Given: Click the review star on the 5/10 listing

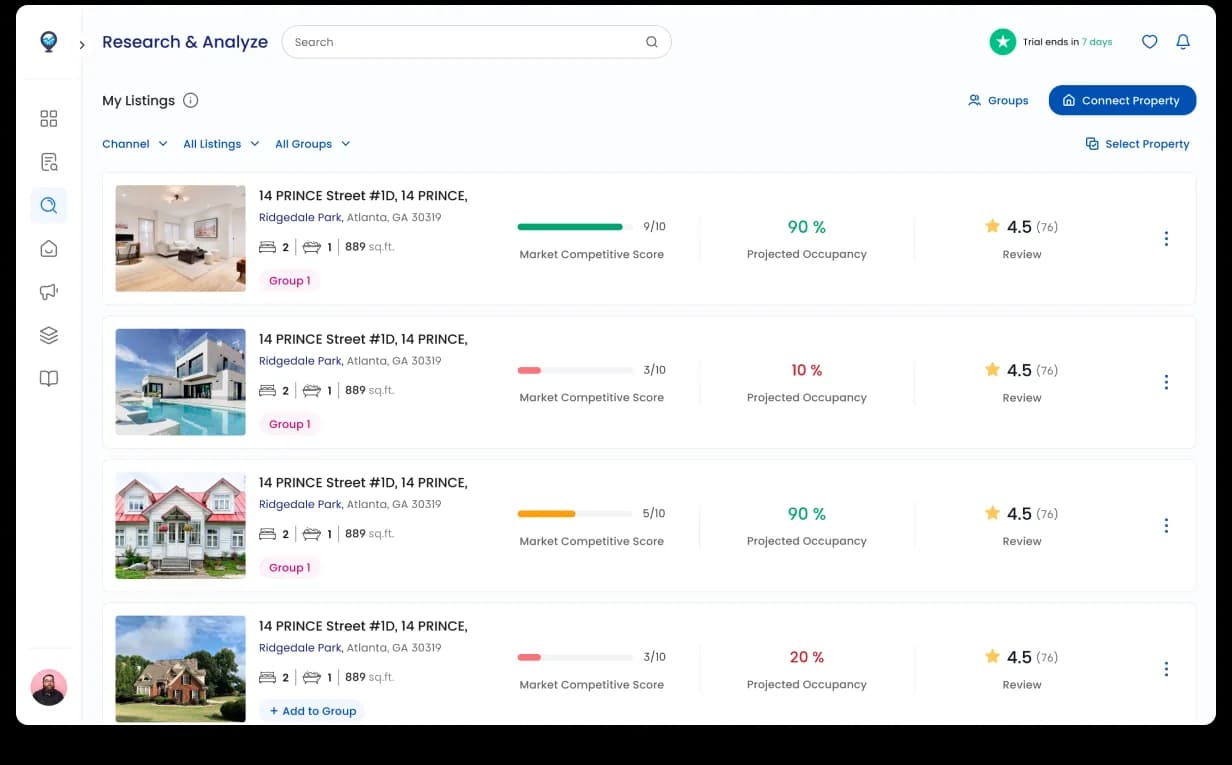Looking at the screenshot, I should (992, 513).
